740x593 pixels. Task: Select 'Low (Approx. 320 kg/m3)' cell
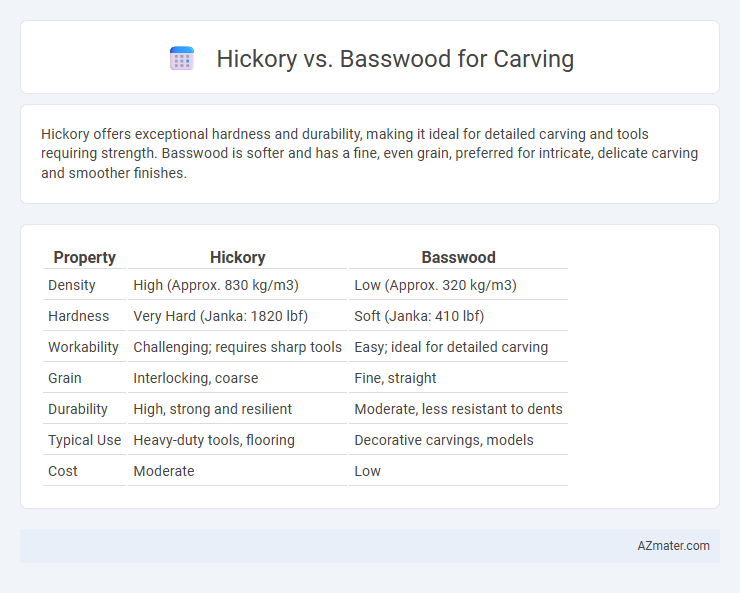458,285
